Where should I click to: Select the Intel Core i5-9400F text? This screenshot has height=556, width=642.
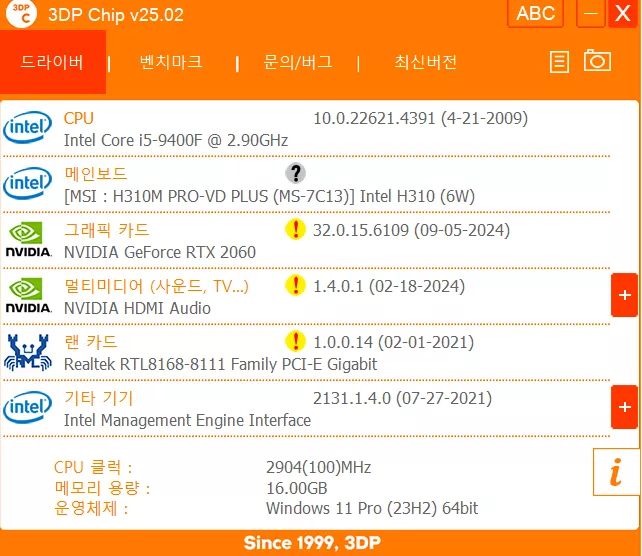click(x=176, y=140)
